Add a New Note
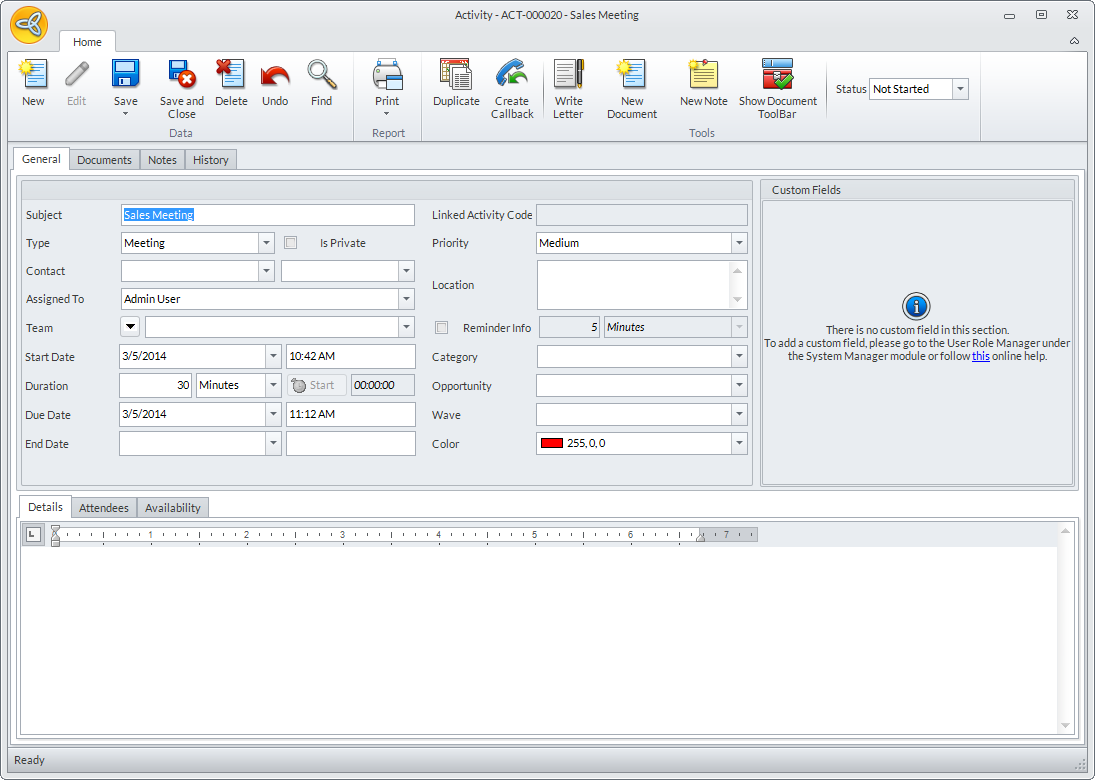This screenshot has height=780, width=1095. [x=704, y=76]
